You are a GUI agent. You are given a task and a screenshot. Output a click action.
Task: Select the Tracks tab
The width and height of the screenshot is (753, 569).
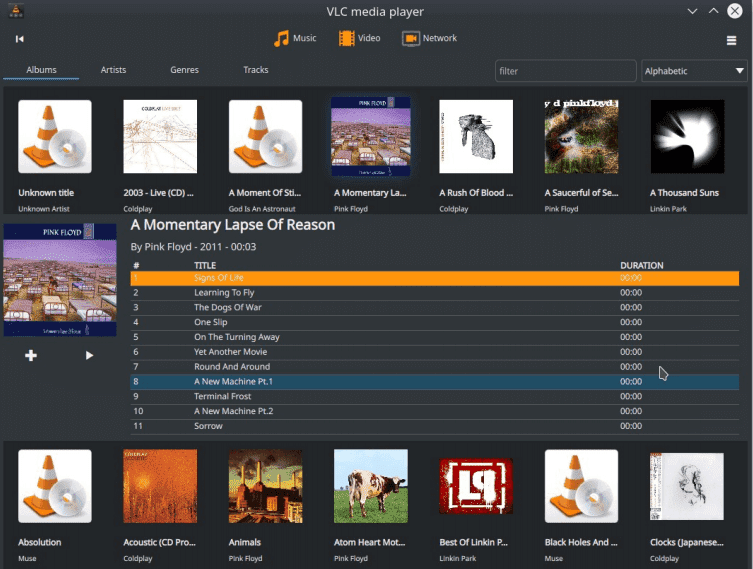coord(255,70)
